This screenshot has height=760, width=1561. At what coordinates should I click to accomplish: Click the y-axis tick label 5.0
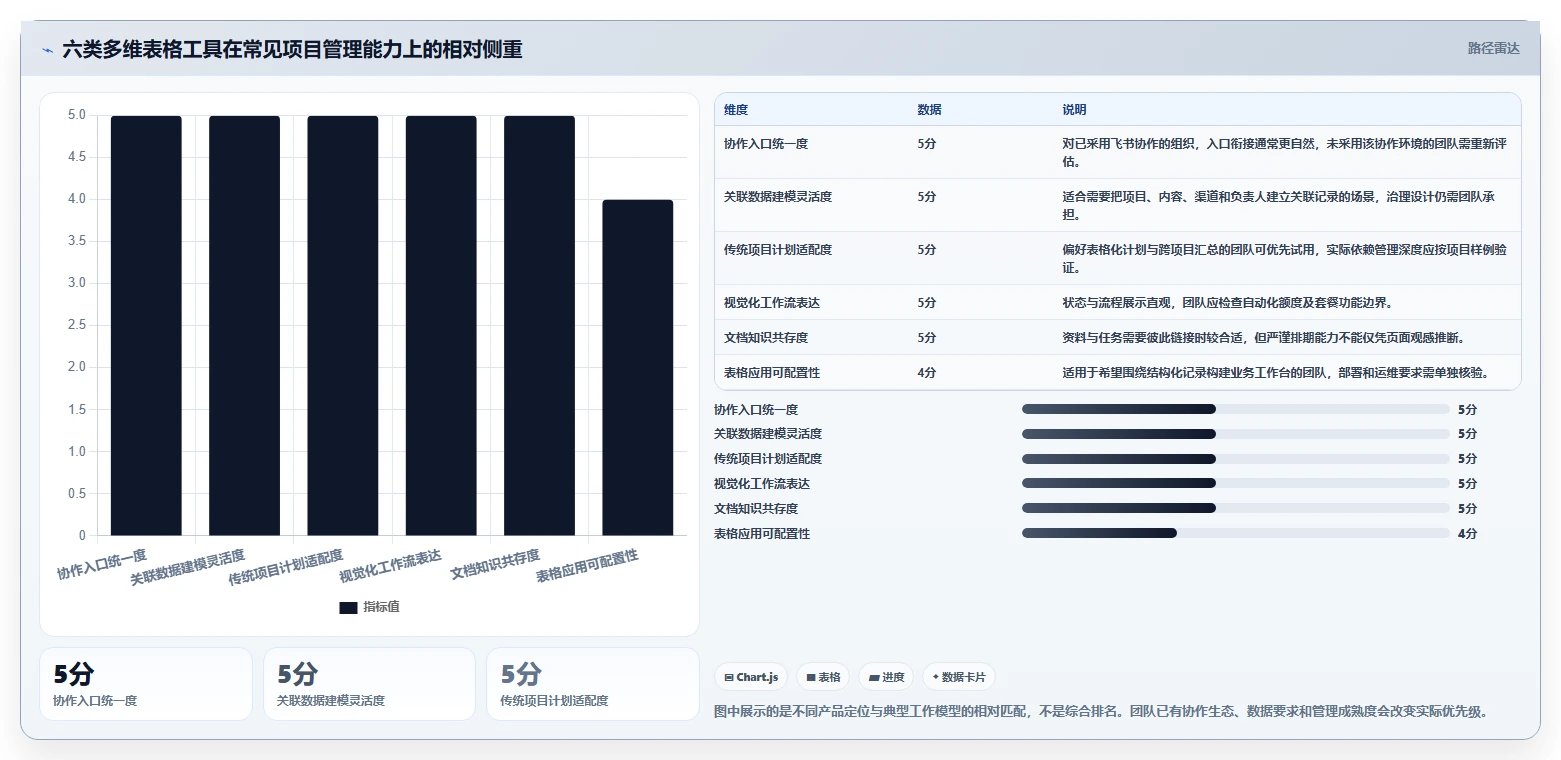point(76,115)
